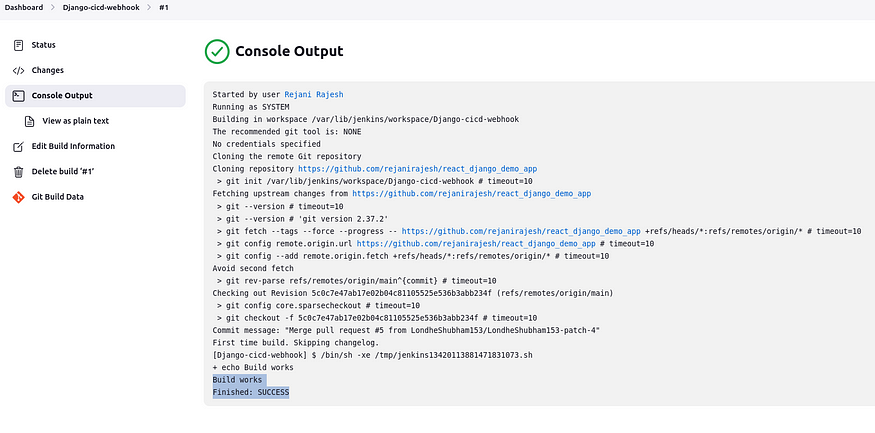This screenshot has height=433, width=875.
Task: Click 'Cloning the remote Git repository' line
Action: tap(287, 156)
